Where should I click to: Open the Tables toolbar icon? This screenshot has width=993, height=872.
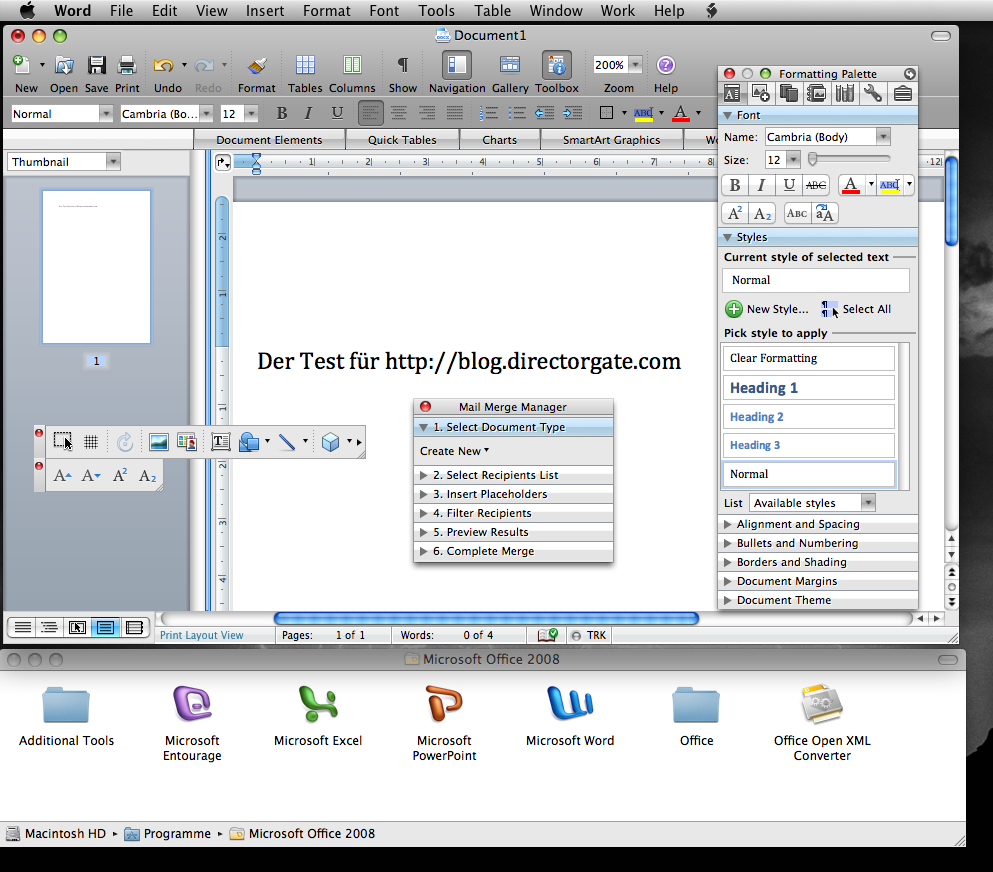click(305, 65)
